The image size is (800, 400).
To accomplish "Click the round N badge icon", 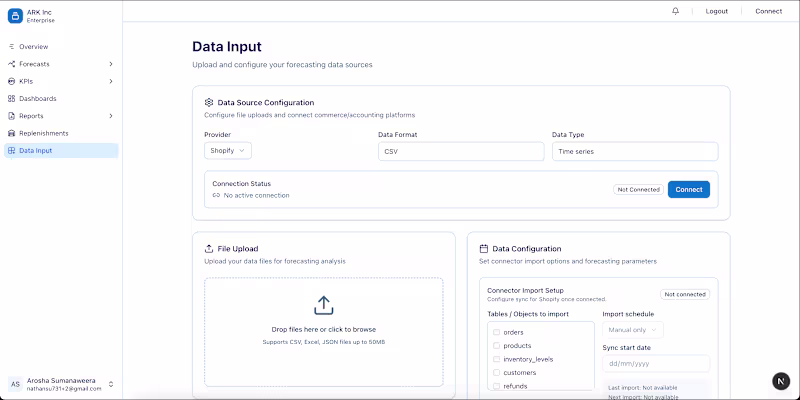I will coord(781,381).
